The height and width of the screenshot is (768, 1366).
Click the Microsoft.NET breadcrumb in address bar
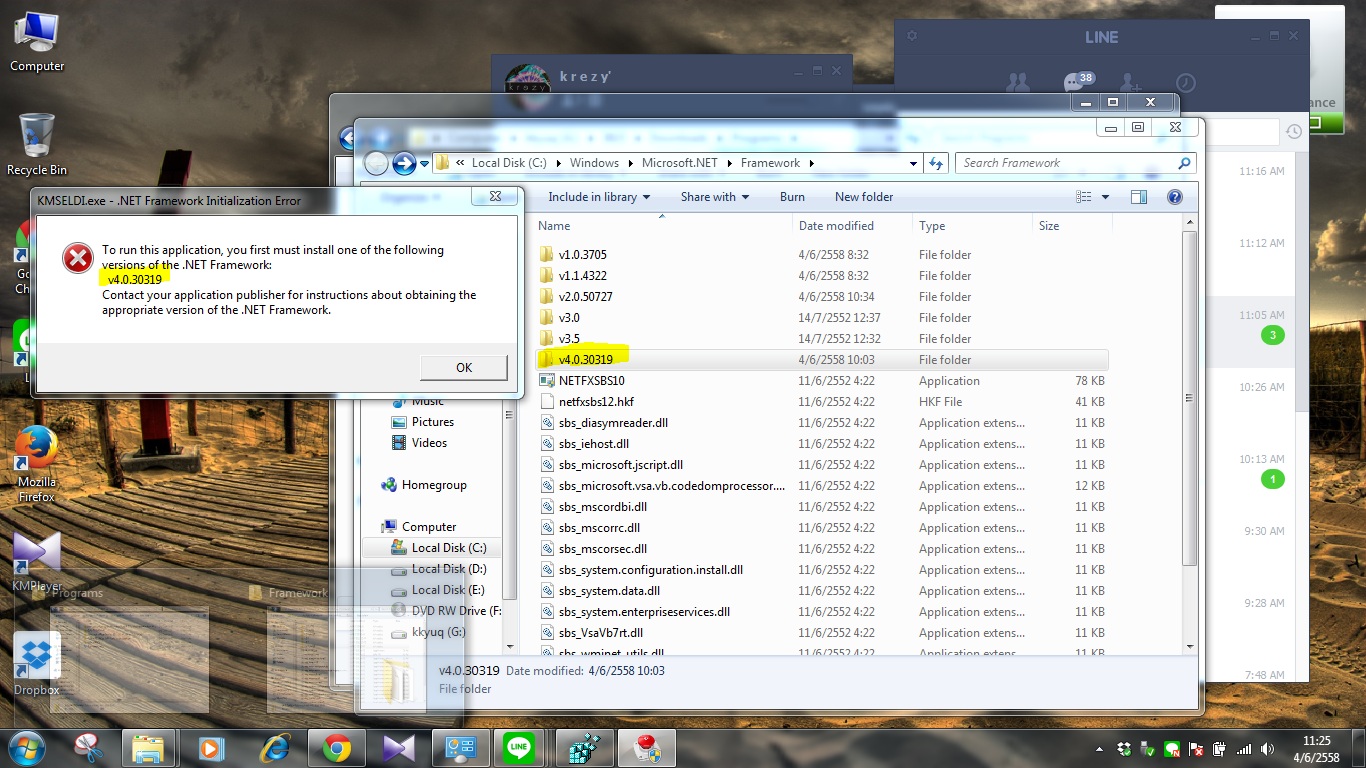point(679,163)
